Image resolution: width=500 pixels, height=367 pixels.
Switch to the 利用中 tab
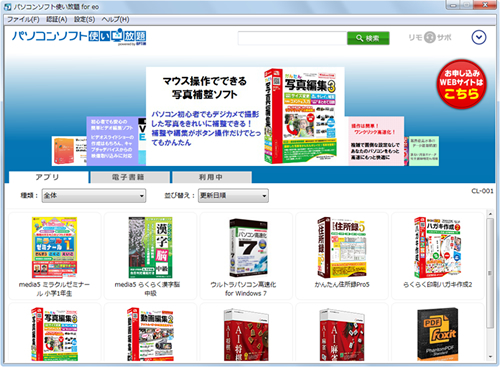click(212, 177)
